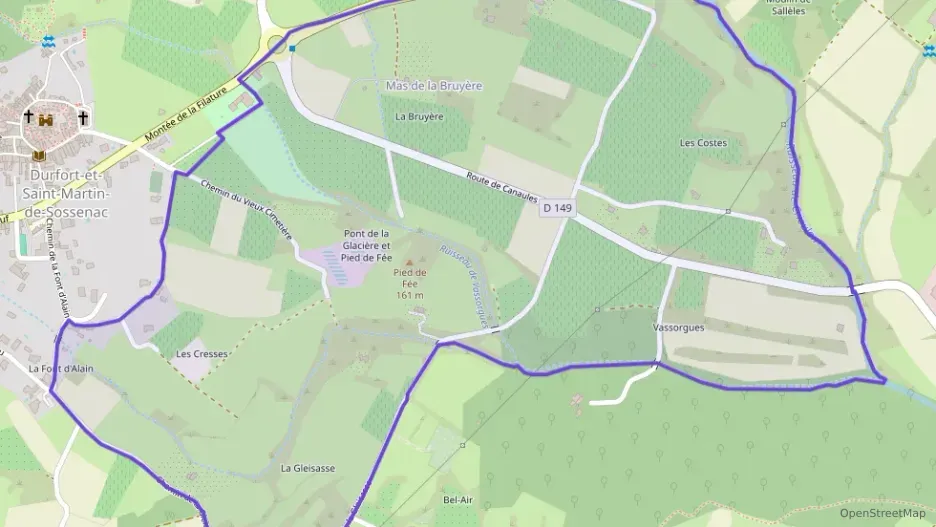Click the cross icon right of the castle
The width and height of the screenshot is (936, 527).
coord(83,118)
